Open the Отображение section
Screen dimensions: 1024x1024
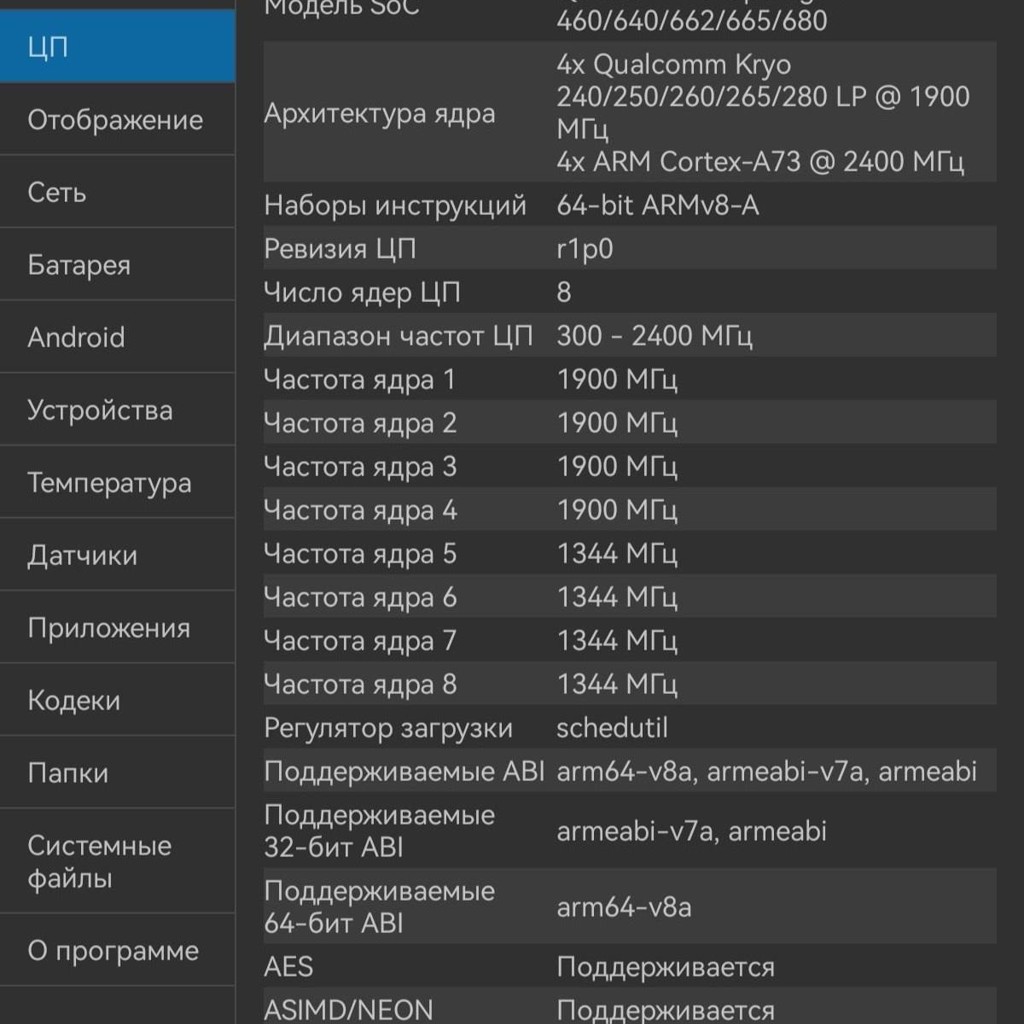(x=118, y=120)
